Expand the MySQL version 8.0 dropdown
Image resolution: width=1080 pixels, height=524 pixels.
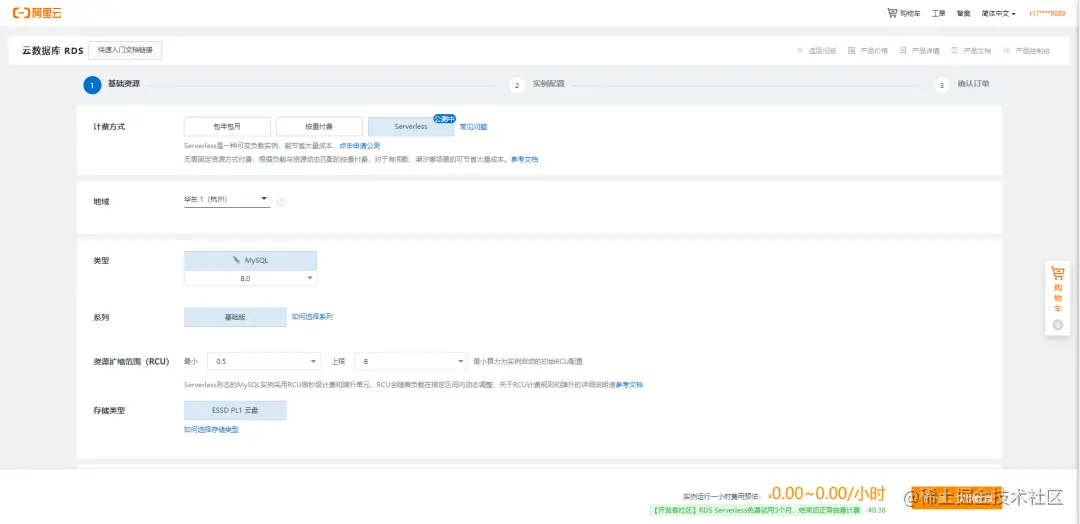250,278
